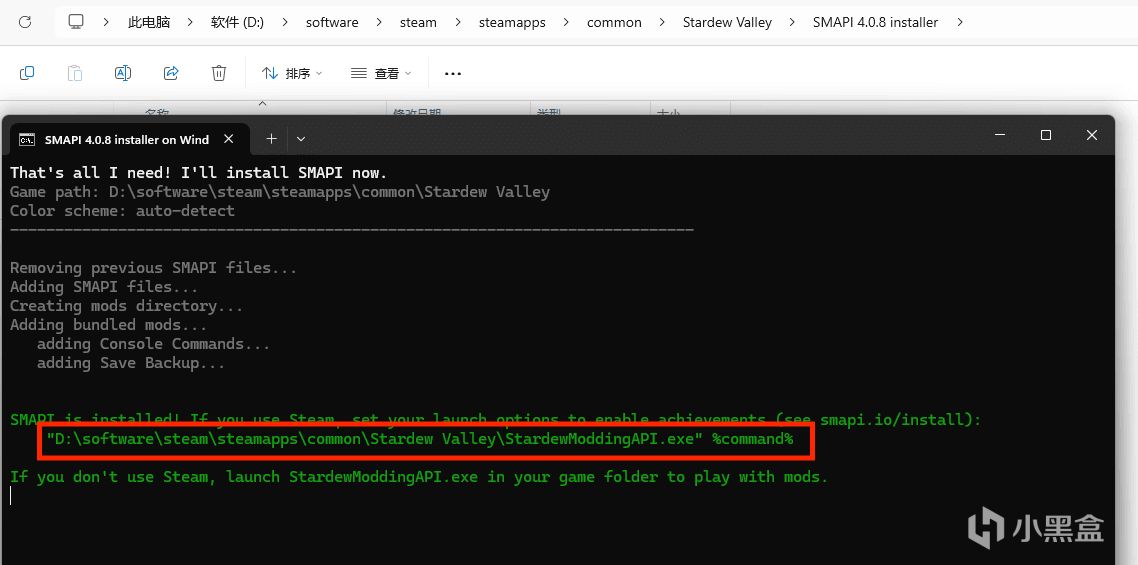1138x565 pixels.
Task: Click the StardewModdingAPI.exe %command% launch option line
Action: pos(420,439)
